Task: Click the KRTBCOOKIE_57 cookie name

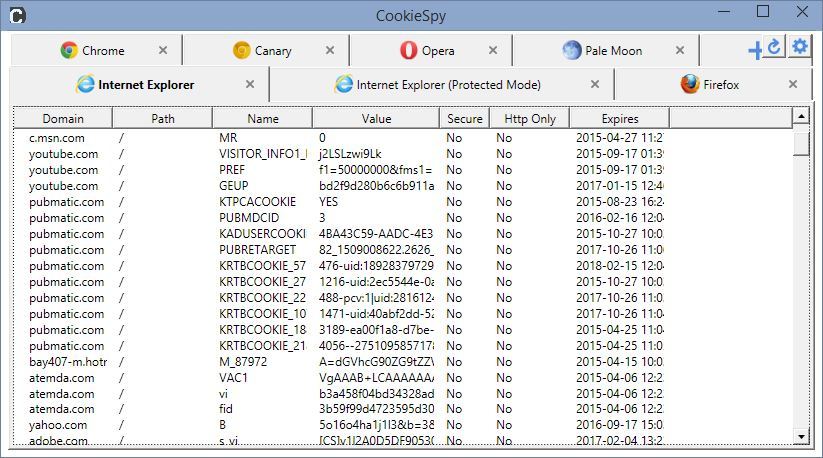Action: coord(262,265)
